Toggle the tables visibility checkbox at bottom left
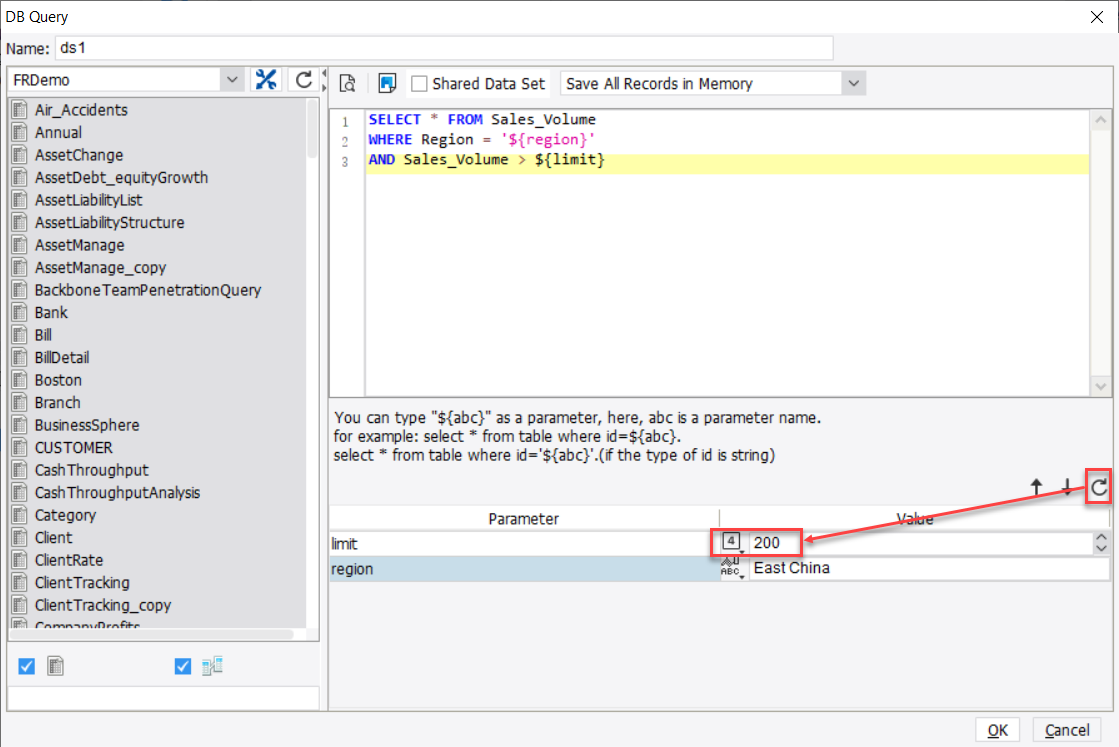1119x747 pixels. (25, 665)
